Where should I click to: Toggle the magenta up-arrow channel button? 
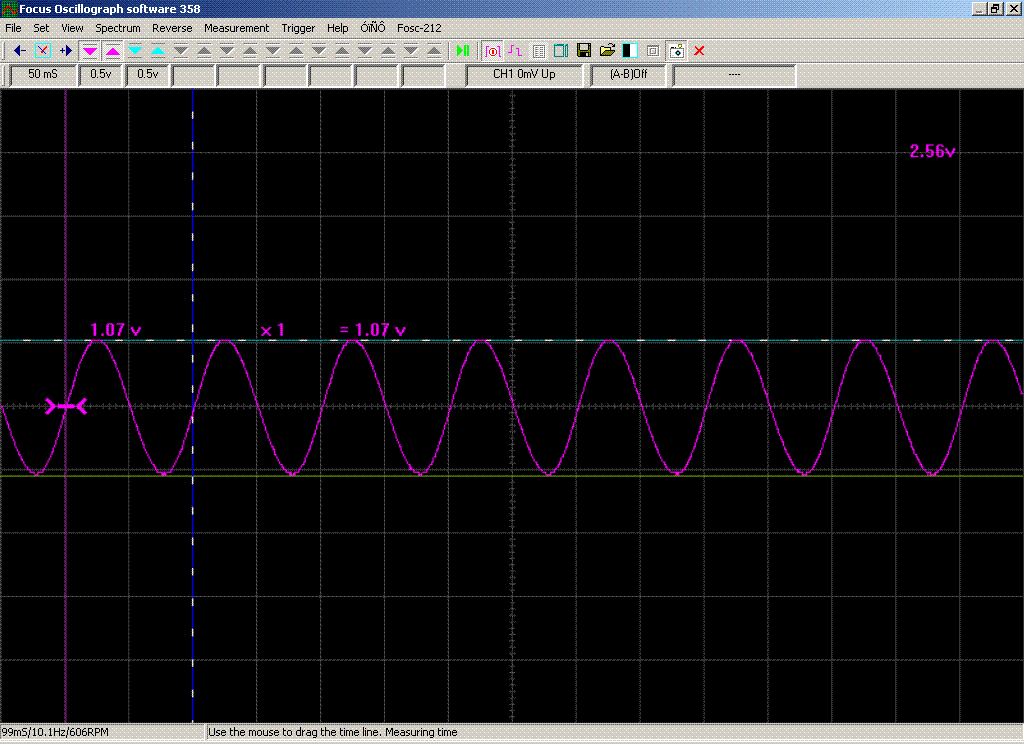[x=113, y=50]
